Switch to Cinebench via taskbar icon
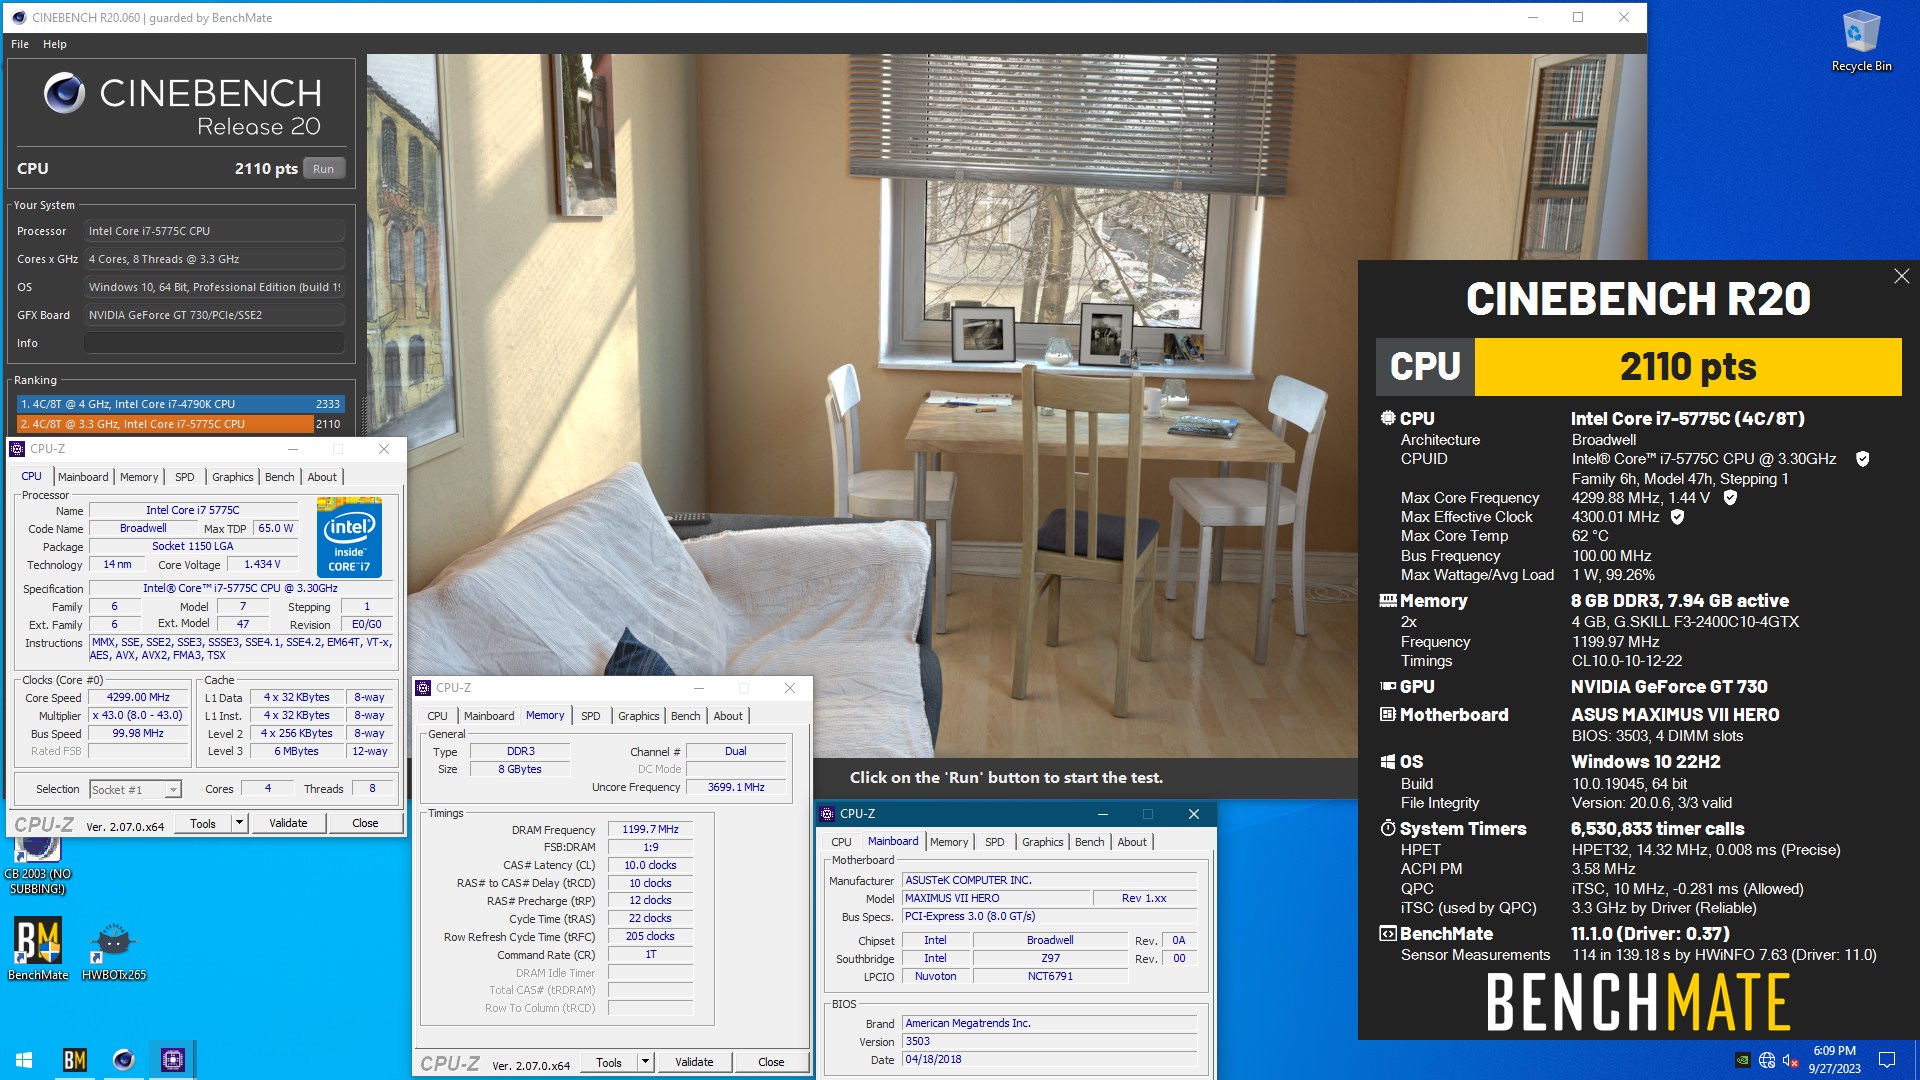Viewport: 1920px width, 1080px height. (x=123, y=1060)
